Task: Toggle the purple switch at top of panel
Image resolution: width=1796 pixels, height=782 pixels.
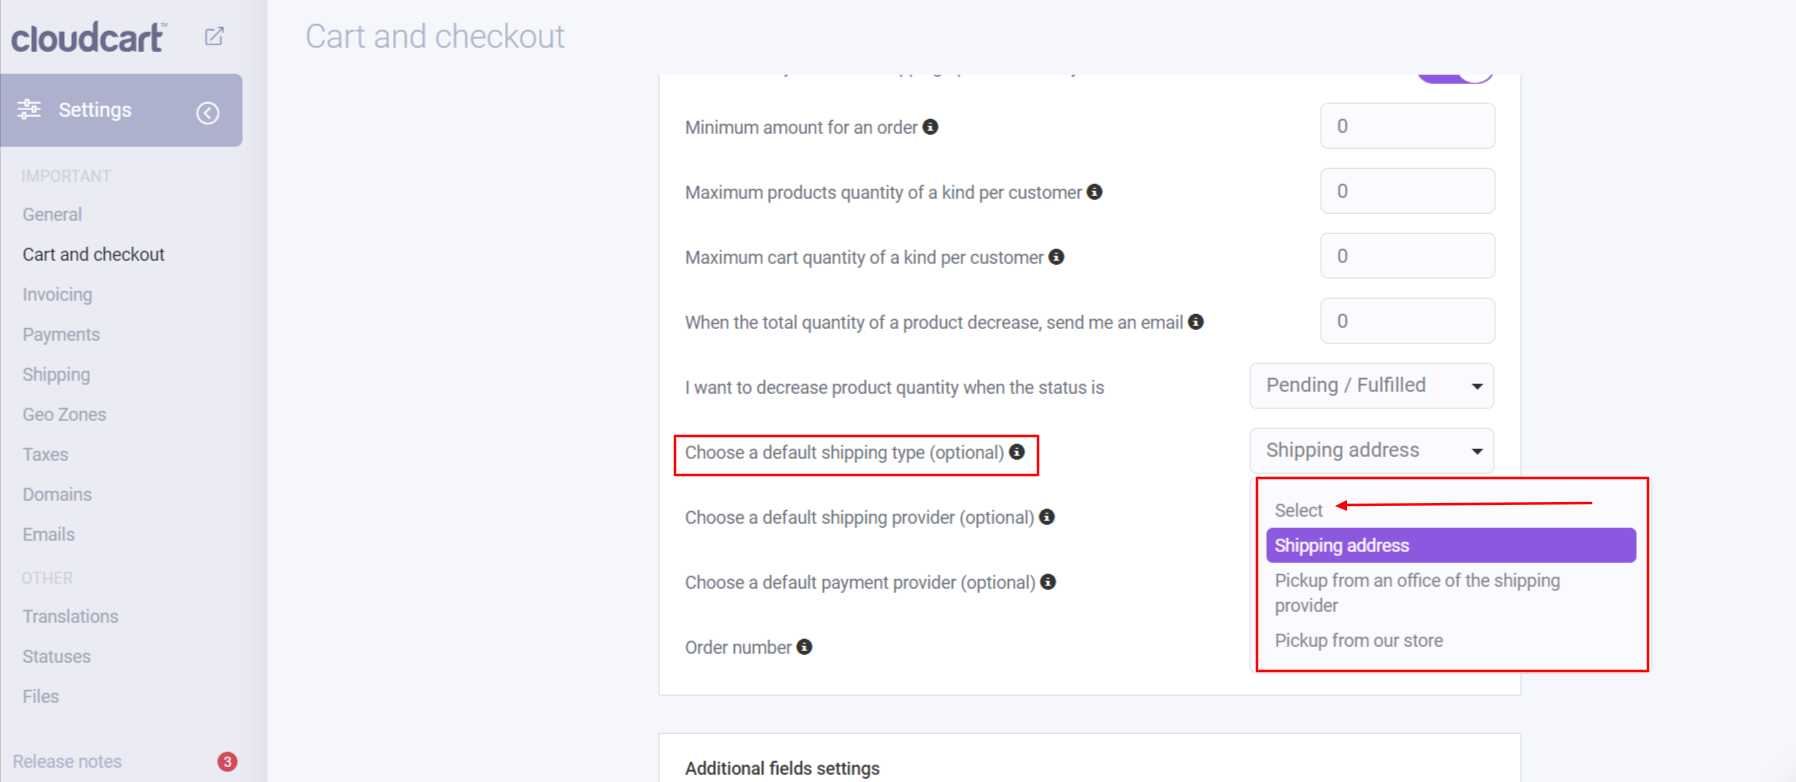Action: (1455, 74)
